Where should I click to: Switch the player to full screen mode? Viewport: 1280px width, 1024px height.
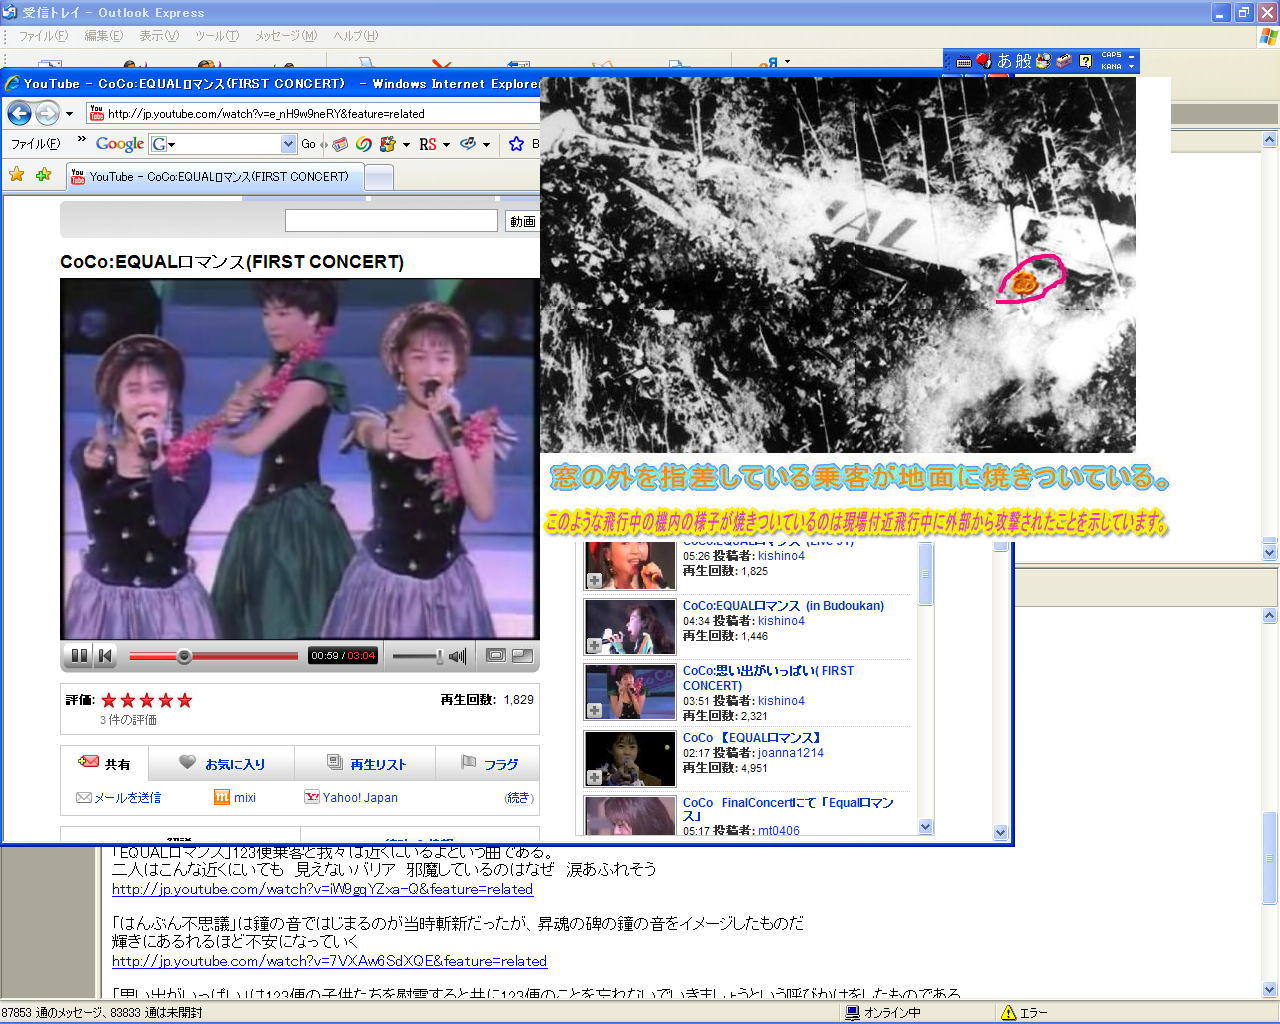[x=522, y=656]
